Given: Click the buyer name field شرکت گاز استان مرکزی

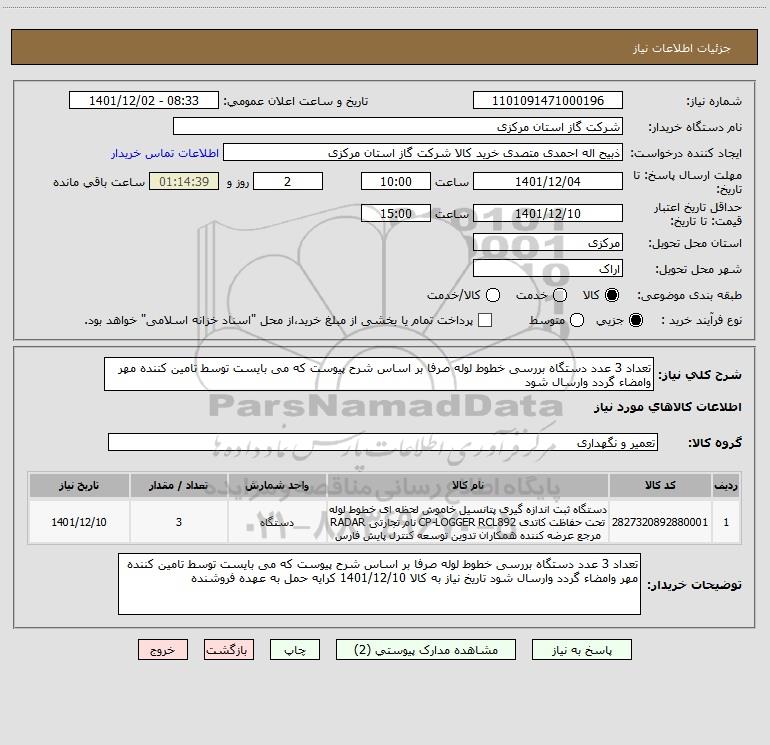Looking at the screenshot, I should 398,126.
